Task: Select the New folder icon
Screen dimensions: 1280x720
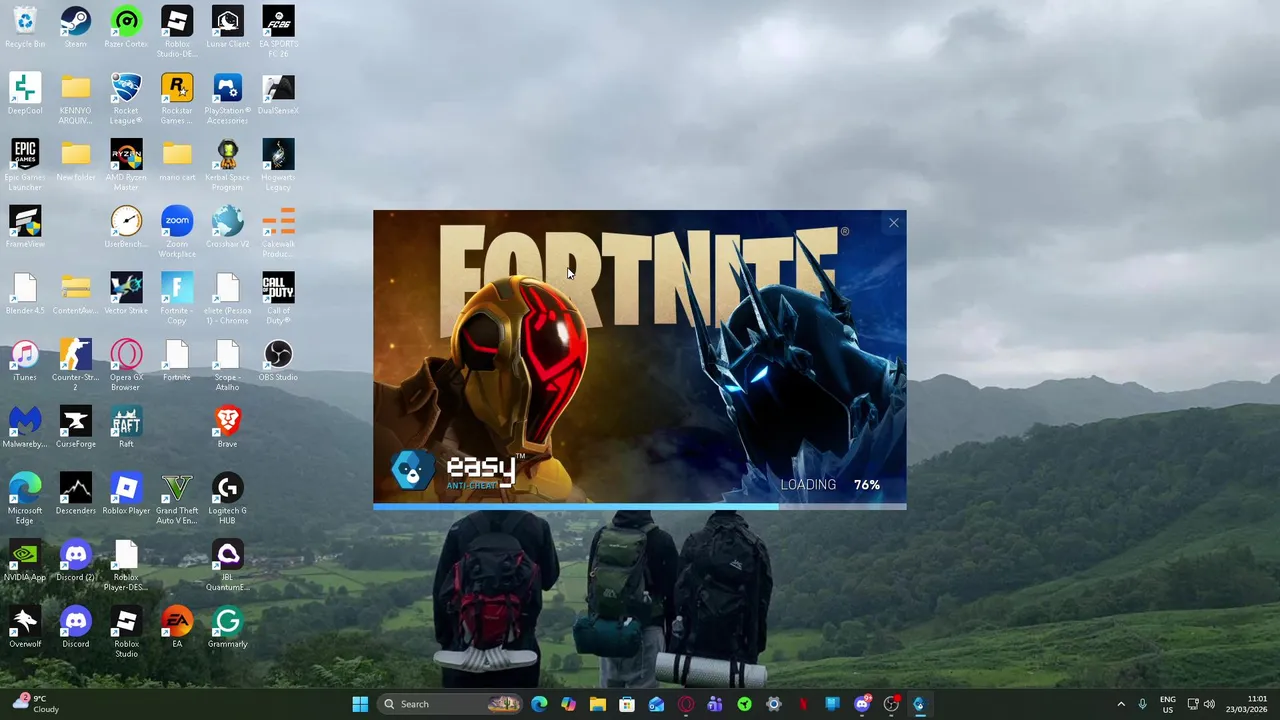Action: click(x=76, y=161)
